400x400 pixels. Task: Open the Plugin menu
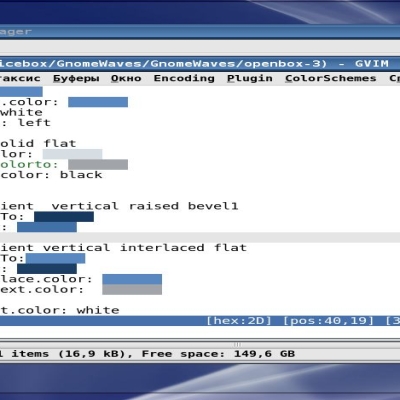point(250,79)
